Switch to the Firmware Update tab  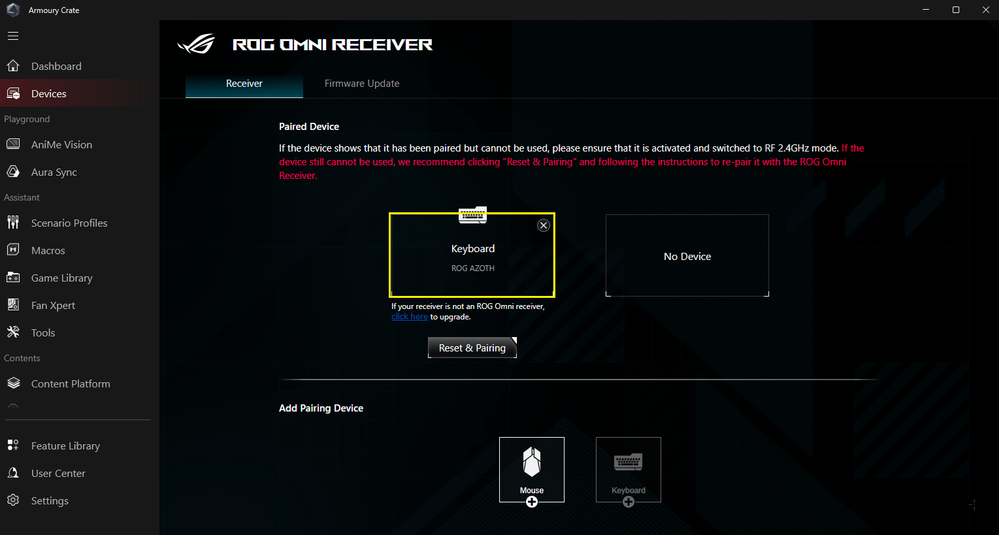point(362,83)
